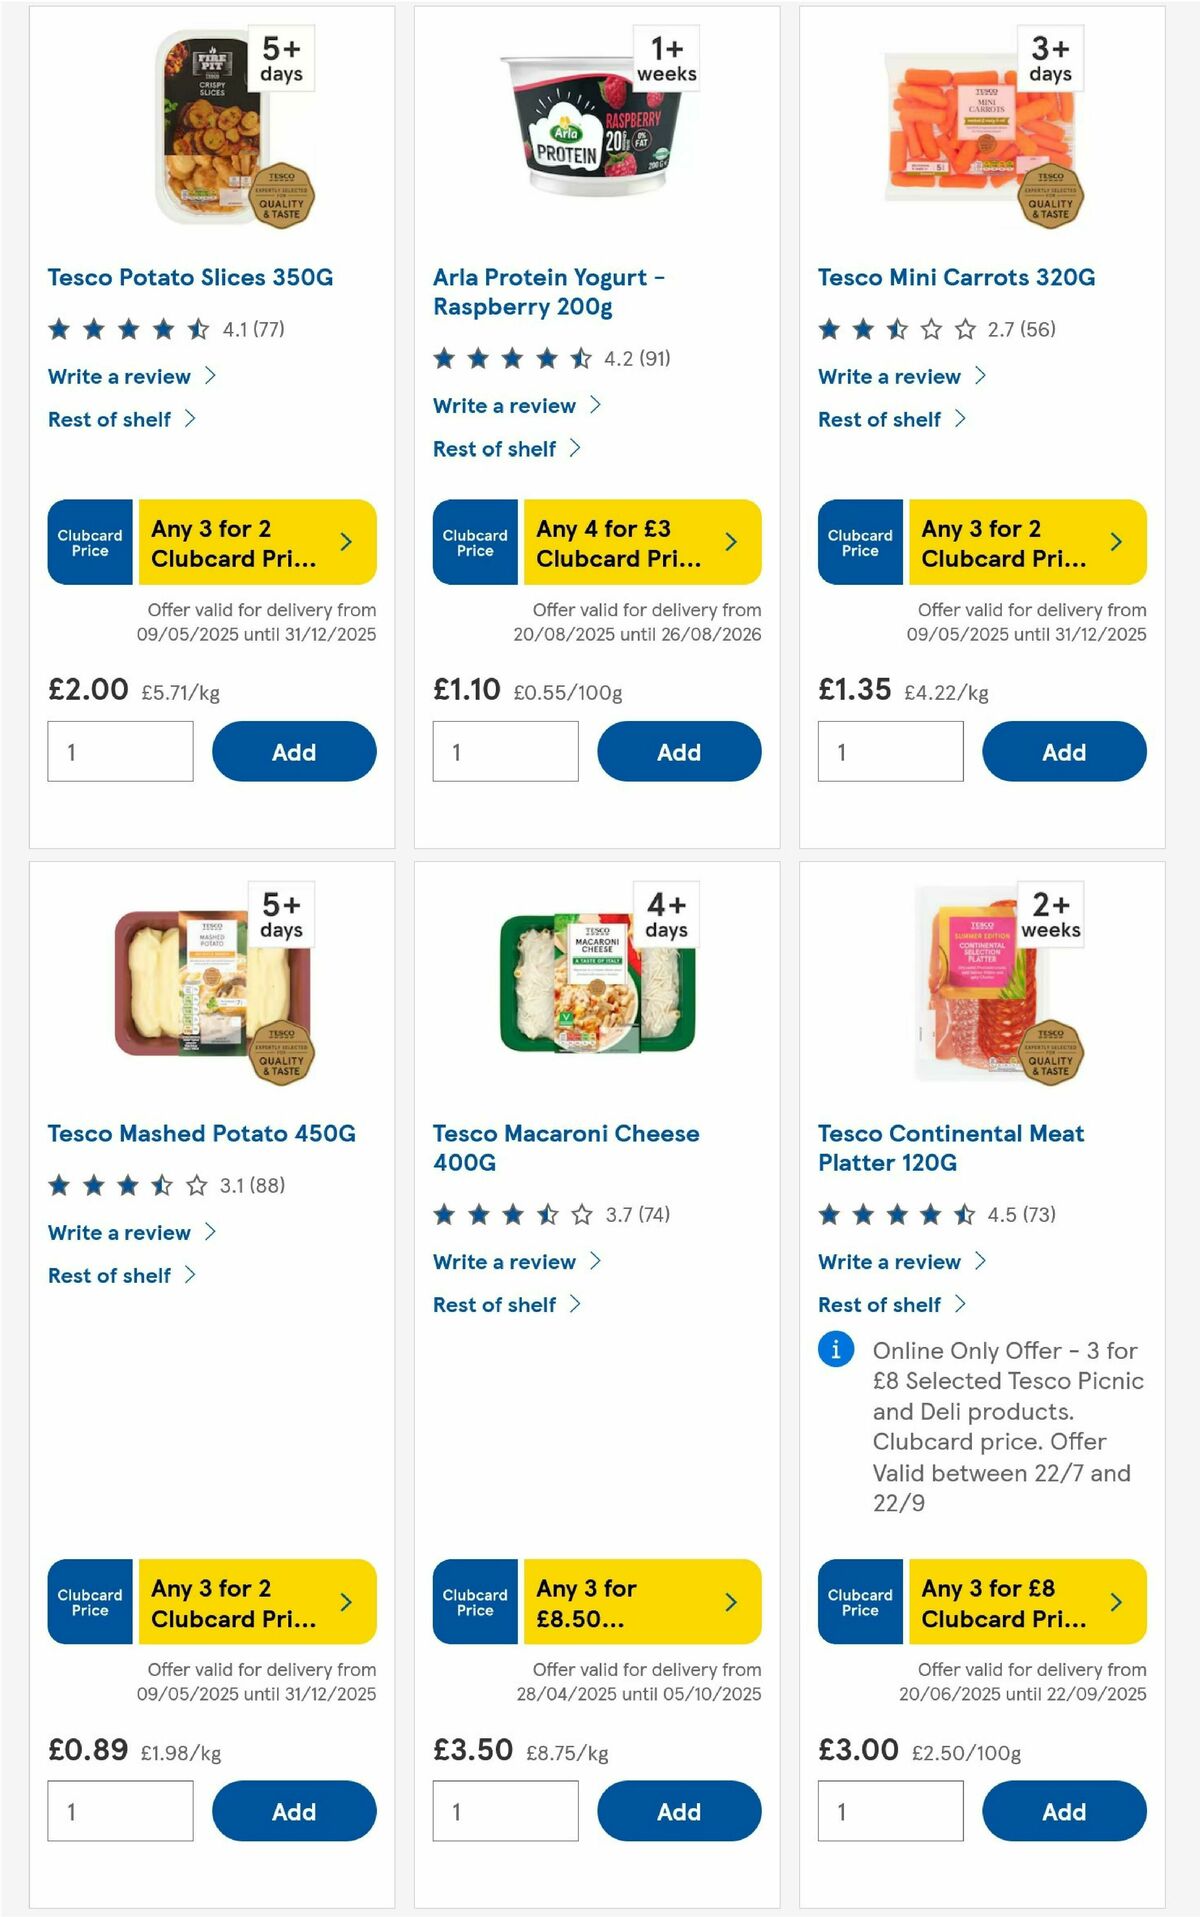Click the Clubcard Price badge under Tesco Mashed Potato
Image resolution: width=1200 pixels, height=1917 pixels.
[89, 1601]
